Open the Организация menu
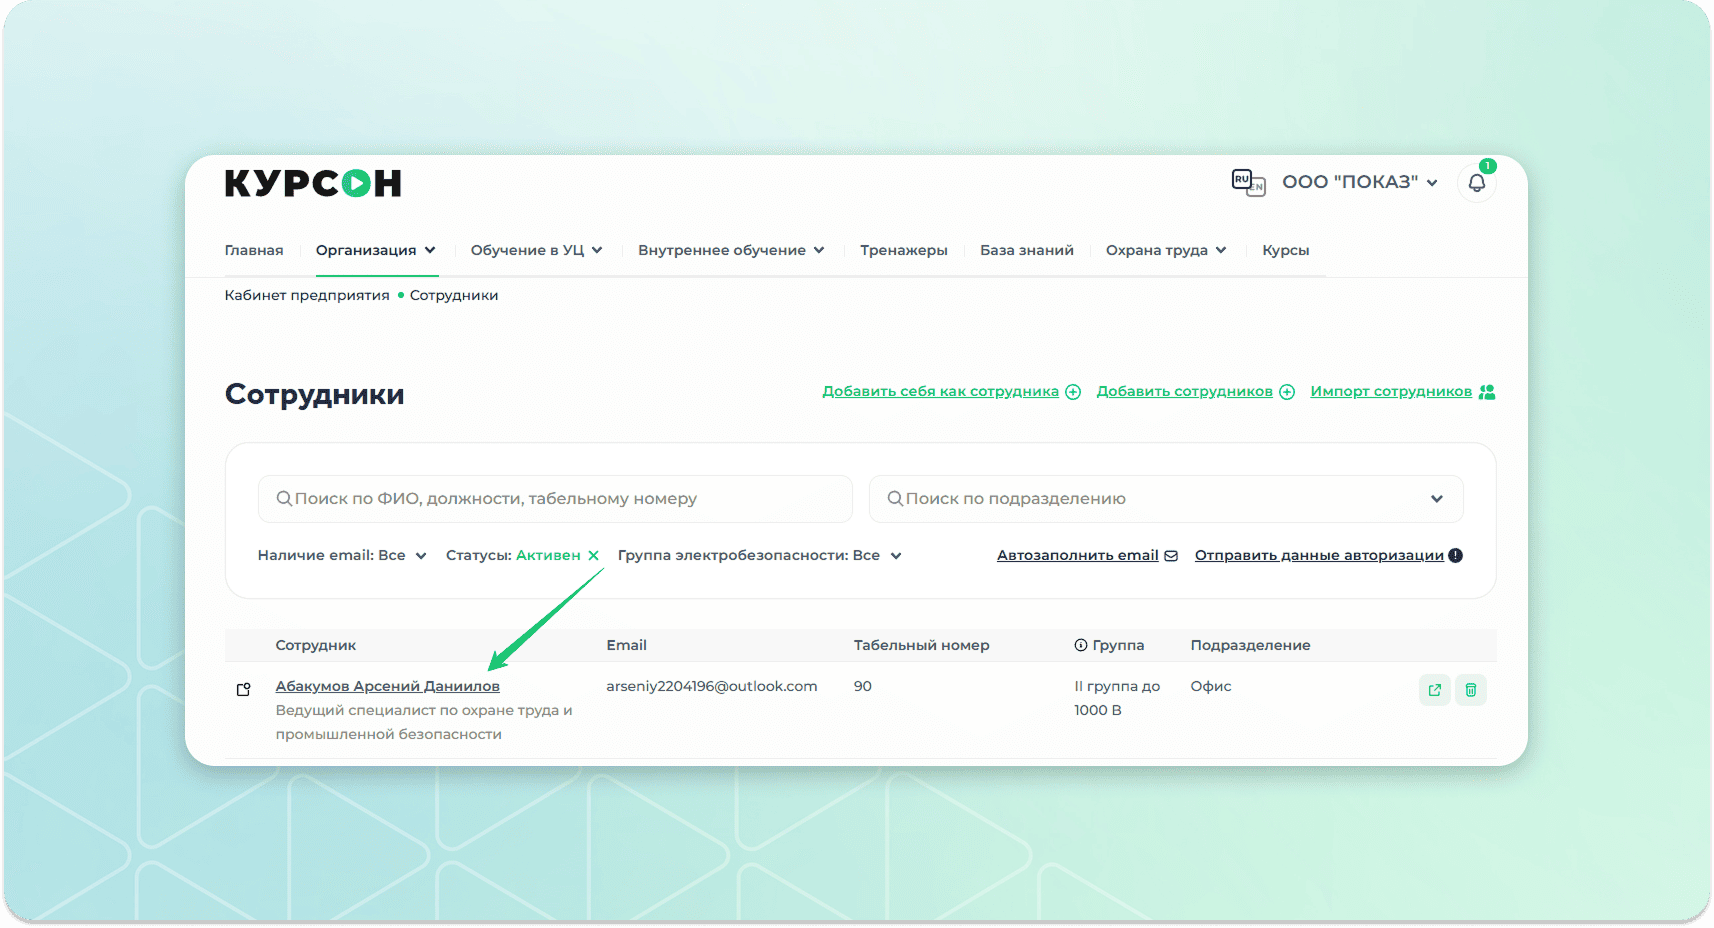This screenshot has width=1714, height=928. 375,250
